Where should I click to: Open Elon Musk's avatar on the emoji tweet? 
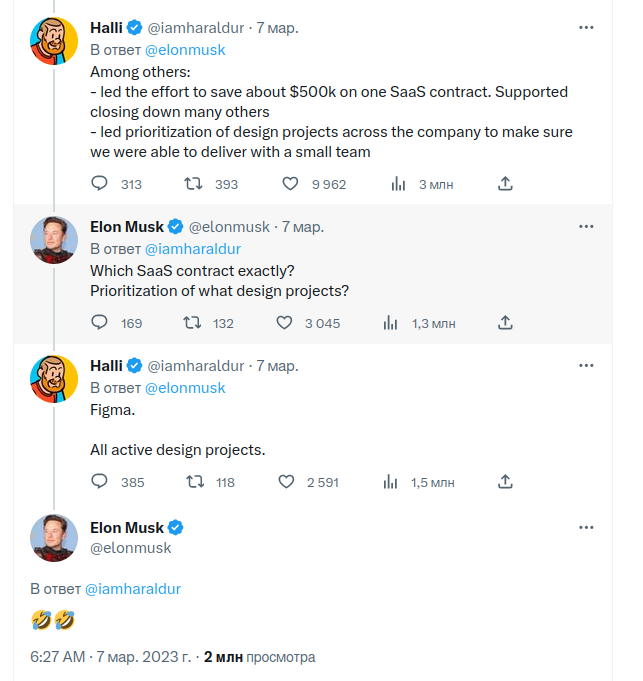pyautogui.click(x=55, y=538)
